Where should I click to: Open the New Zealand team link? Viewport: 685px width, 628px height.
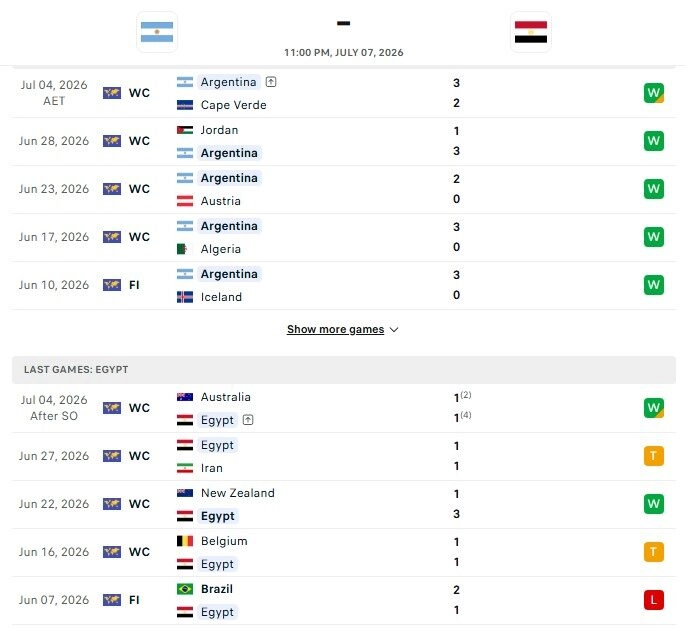pyautogui.click(x=238, y=493)
